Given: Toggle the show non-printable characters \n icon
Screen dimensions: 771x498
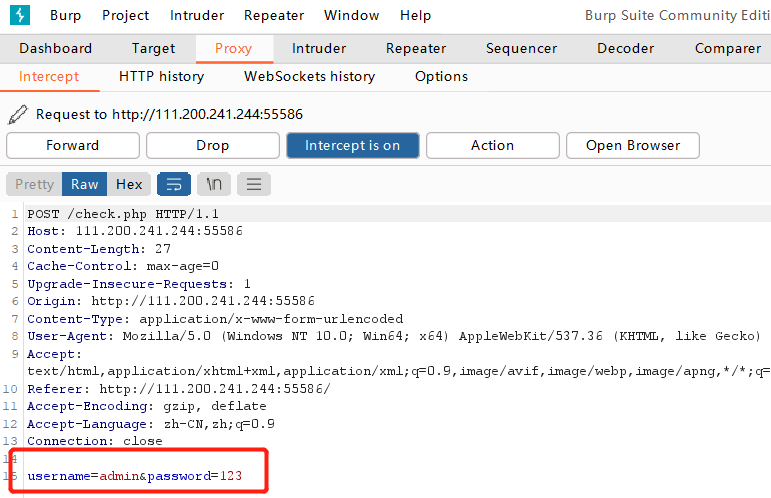Looking at the screenshot, I should (x=214, y=184).
